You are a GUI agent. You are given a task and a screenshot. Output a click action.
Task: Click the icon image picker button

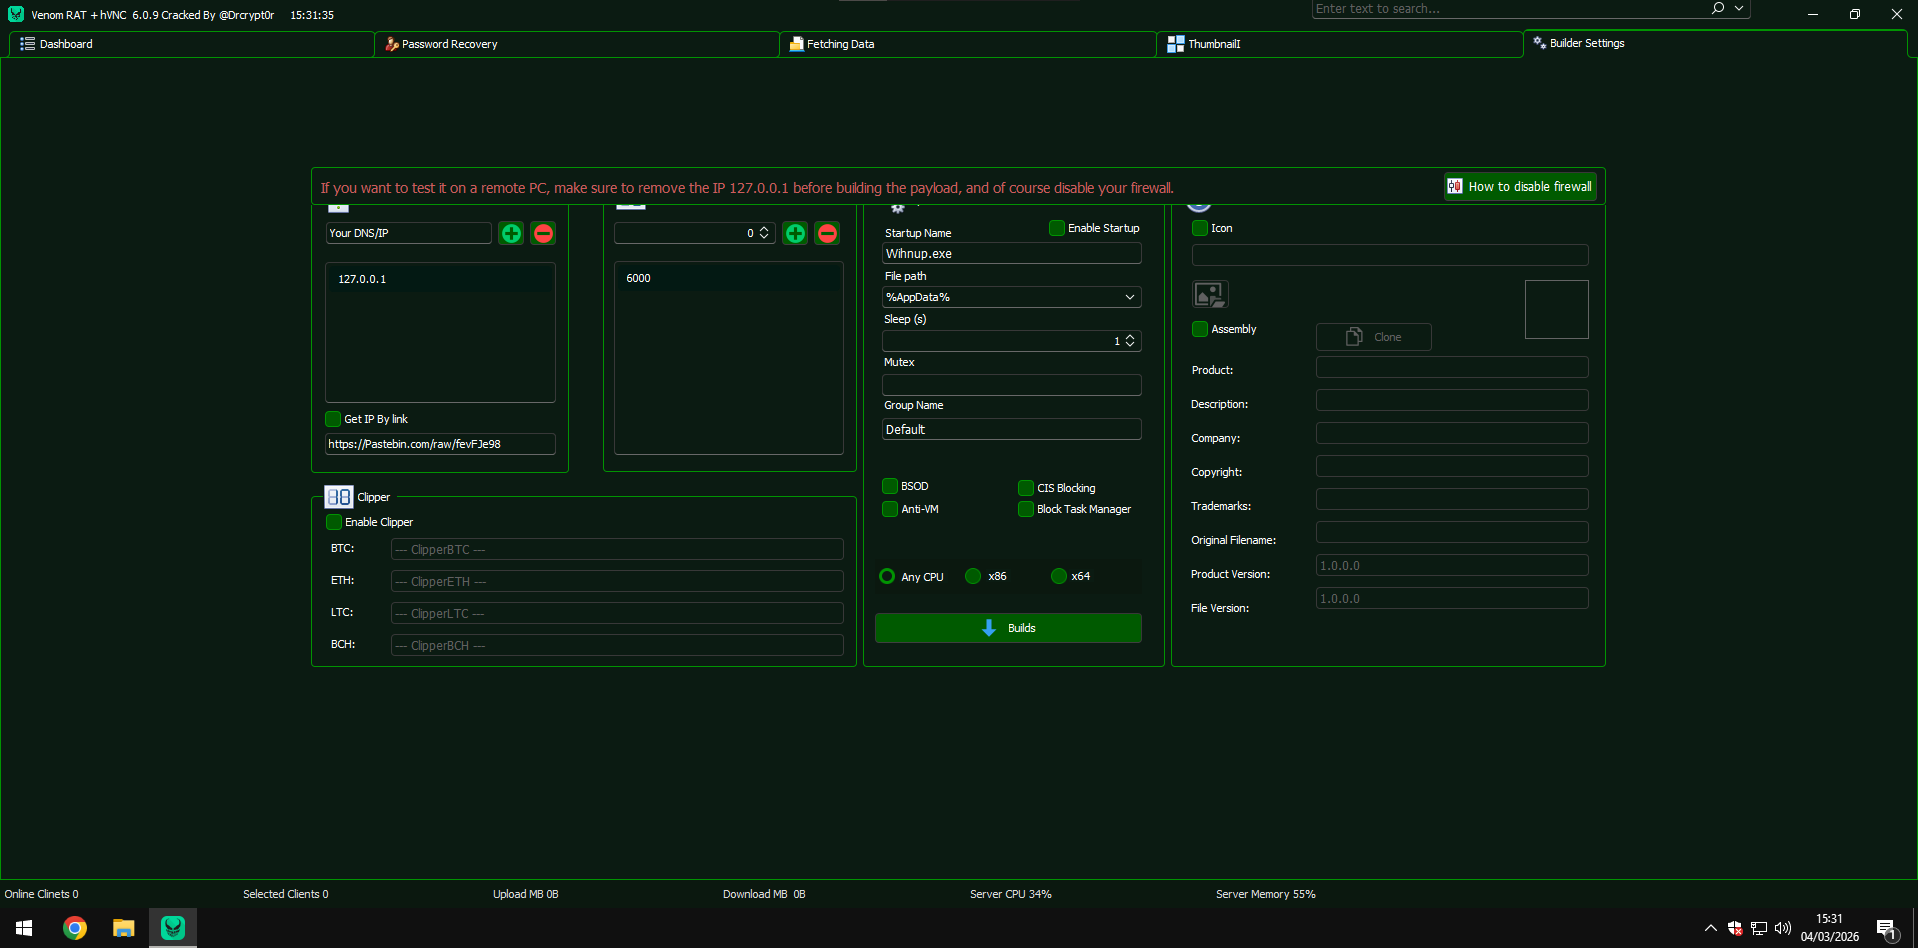(1210, 294)
